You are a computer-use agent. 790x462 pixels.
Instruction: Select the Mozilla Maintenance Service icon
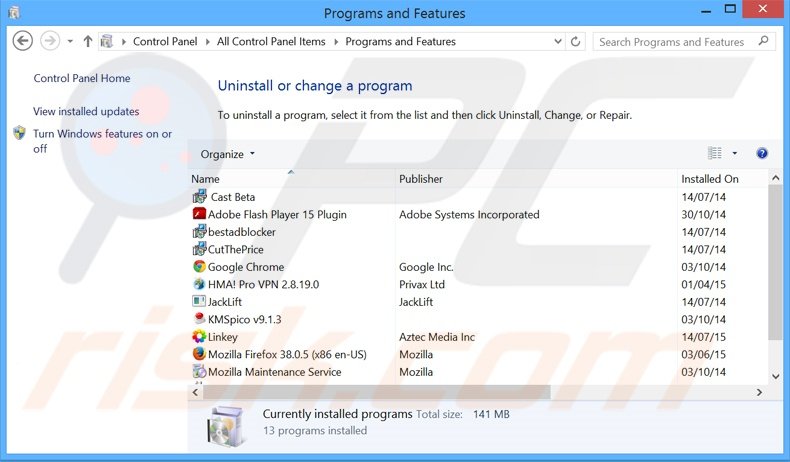point(200,371)
